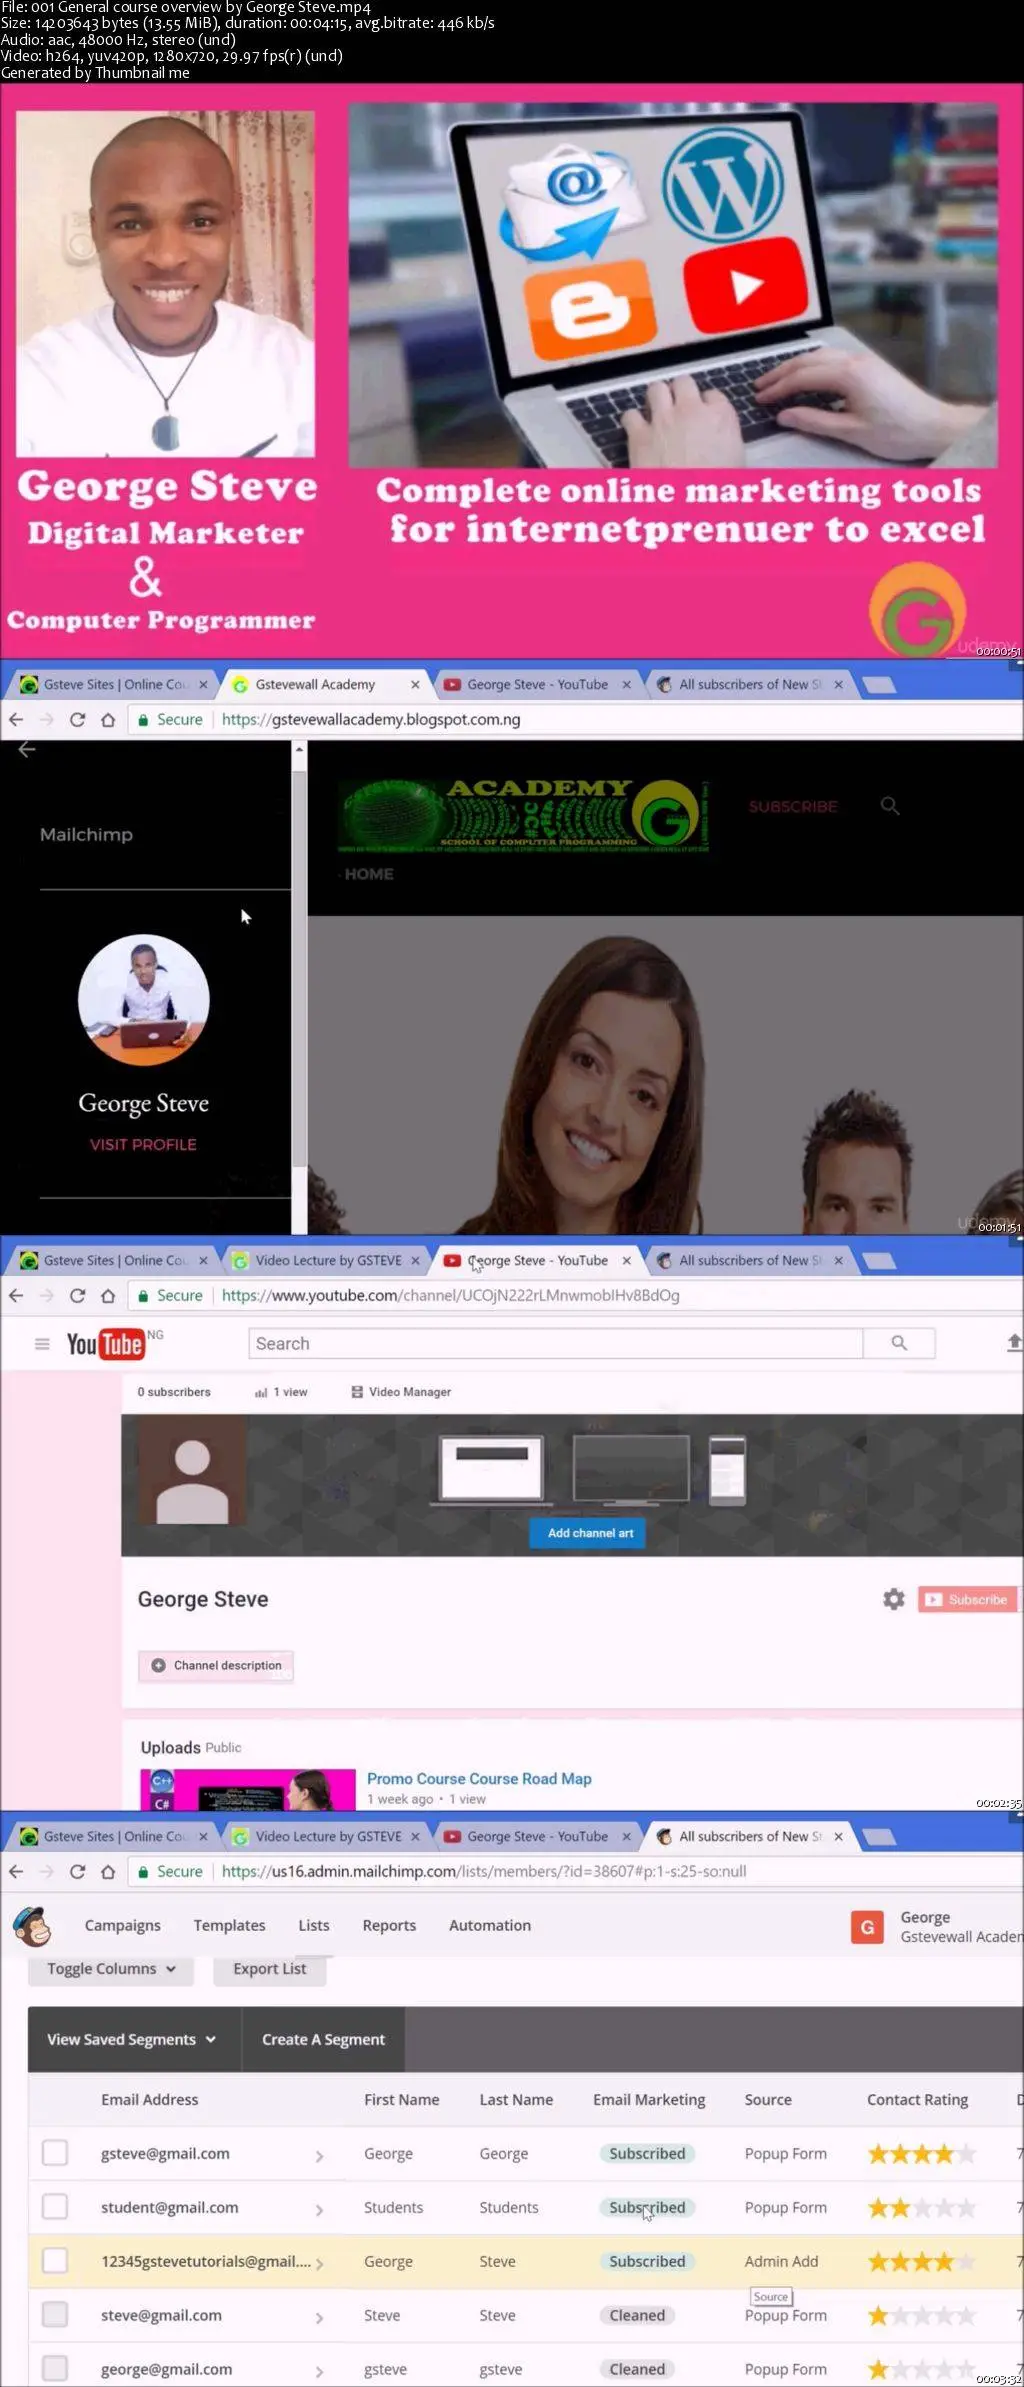
Task: Open Templates in Mailchimp navigation
Action: pos(229,1925)
